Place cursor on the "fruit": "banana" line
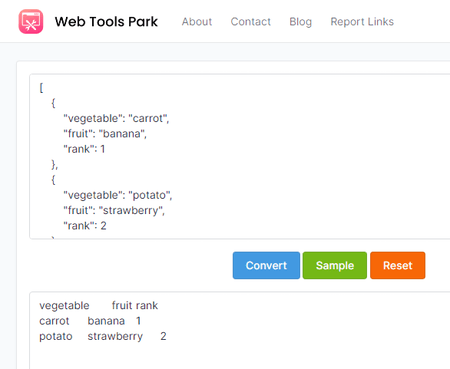The height and width of the screenshot is (369, 450). tap(105, 134)
